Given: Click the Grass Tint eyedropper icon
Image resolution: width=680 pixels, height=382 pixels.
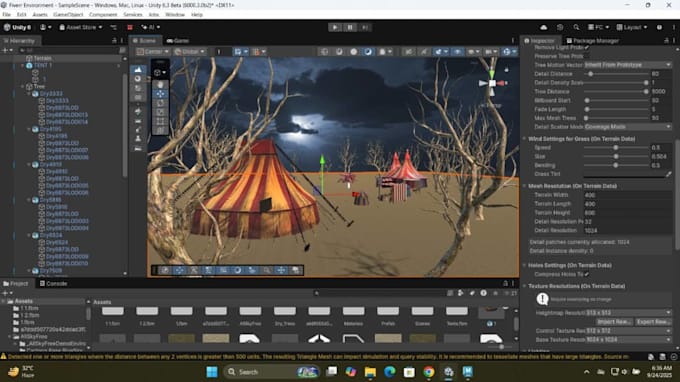Looking at the screenshot, I should (669, 174).
